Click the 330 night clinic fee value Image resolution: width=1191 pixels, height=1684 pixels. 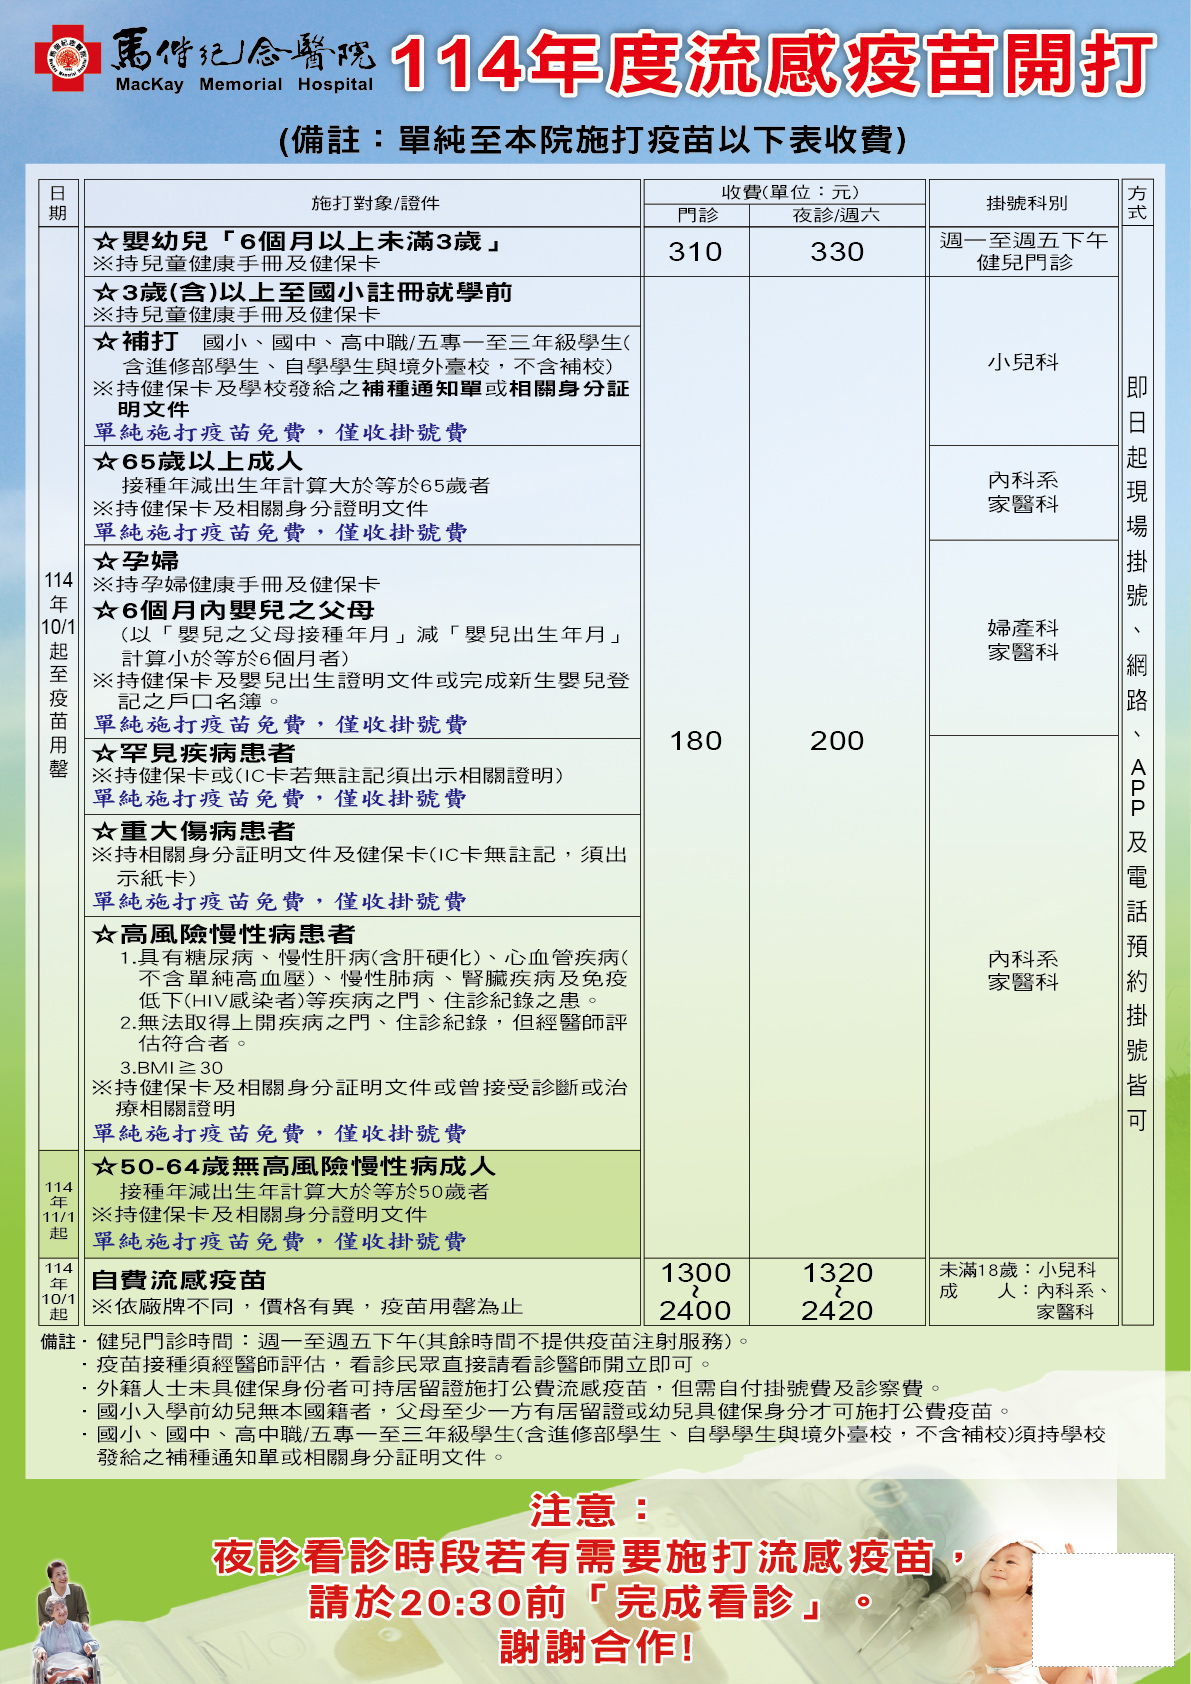tap(837, 252)
